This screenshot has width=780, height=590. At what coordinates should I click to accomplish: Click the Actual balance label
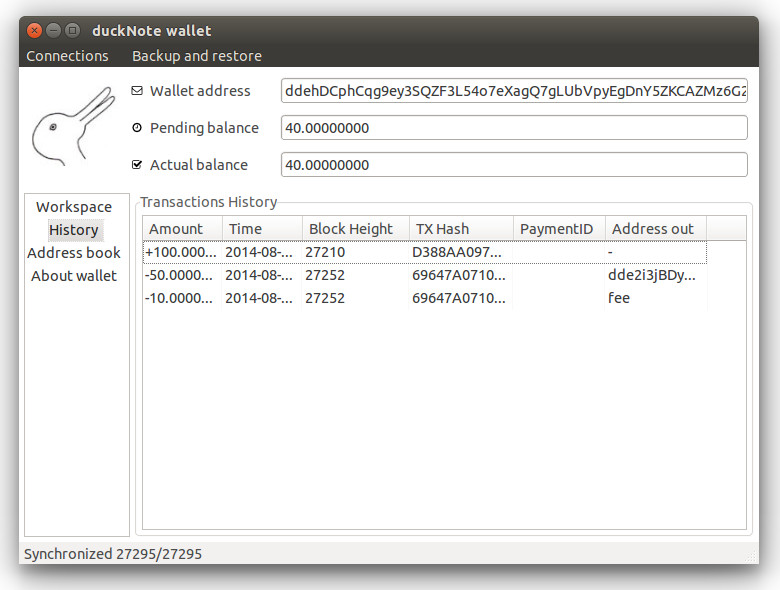pos(199,165)
